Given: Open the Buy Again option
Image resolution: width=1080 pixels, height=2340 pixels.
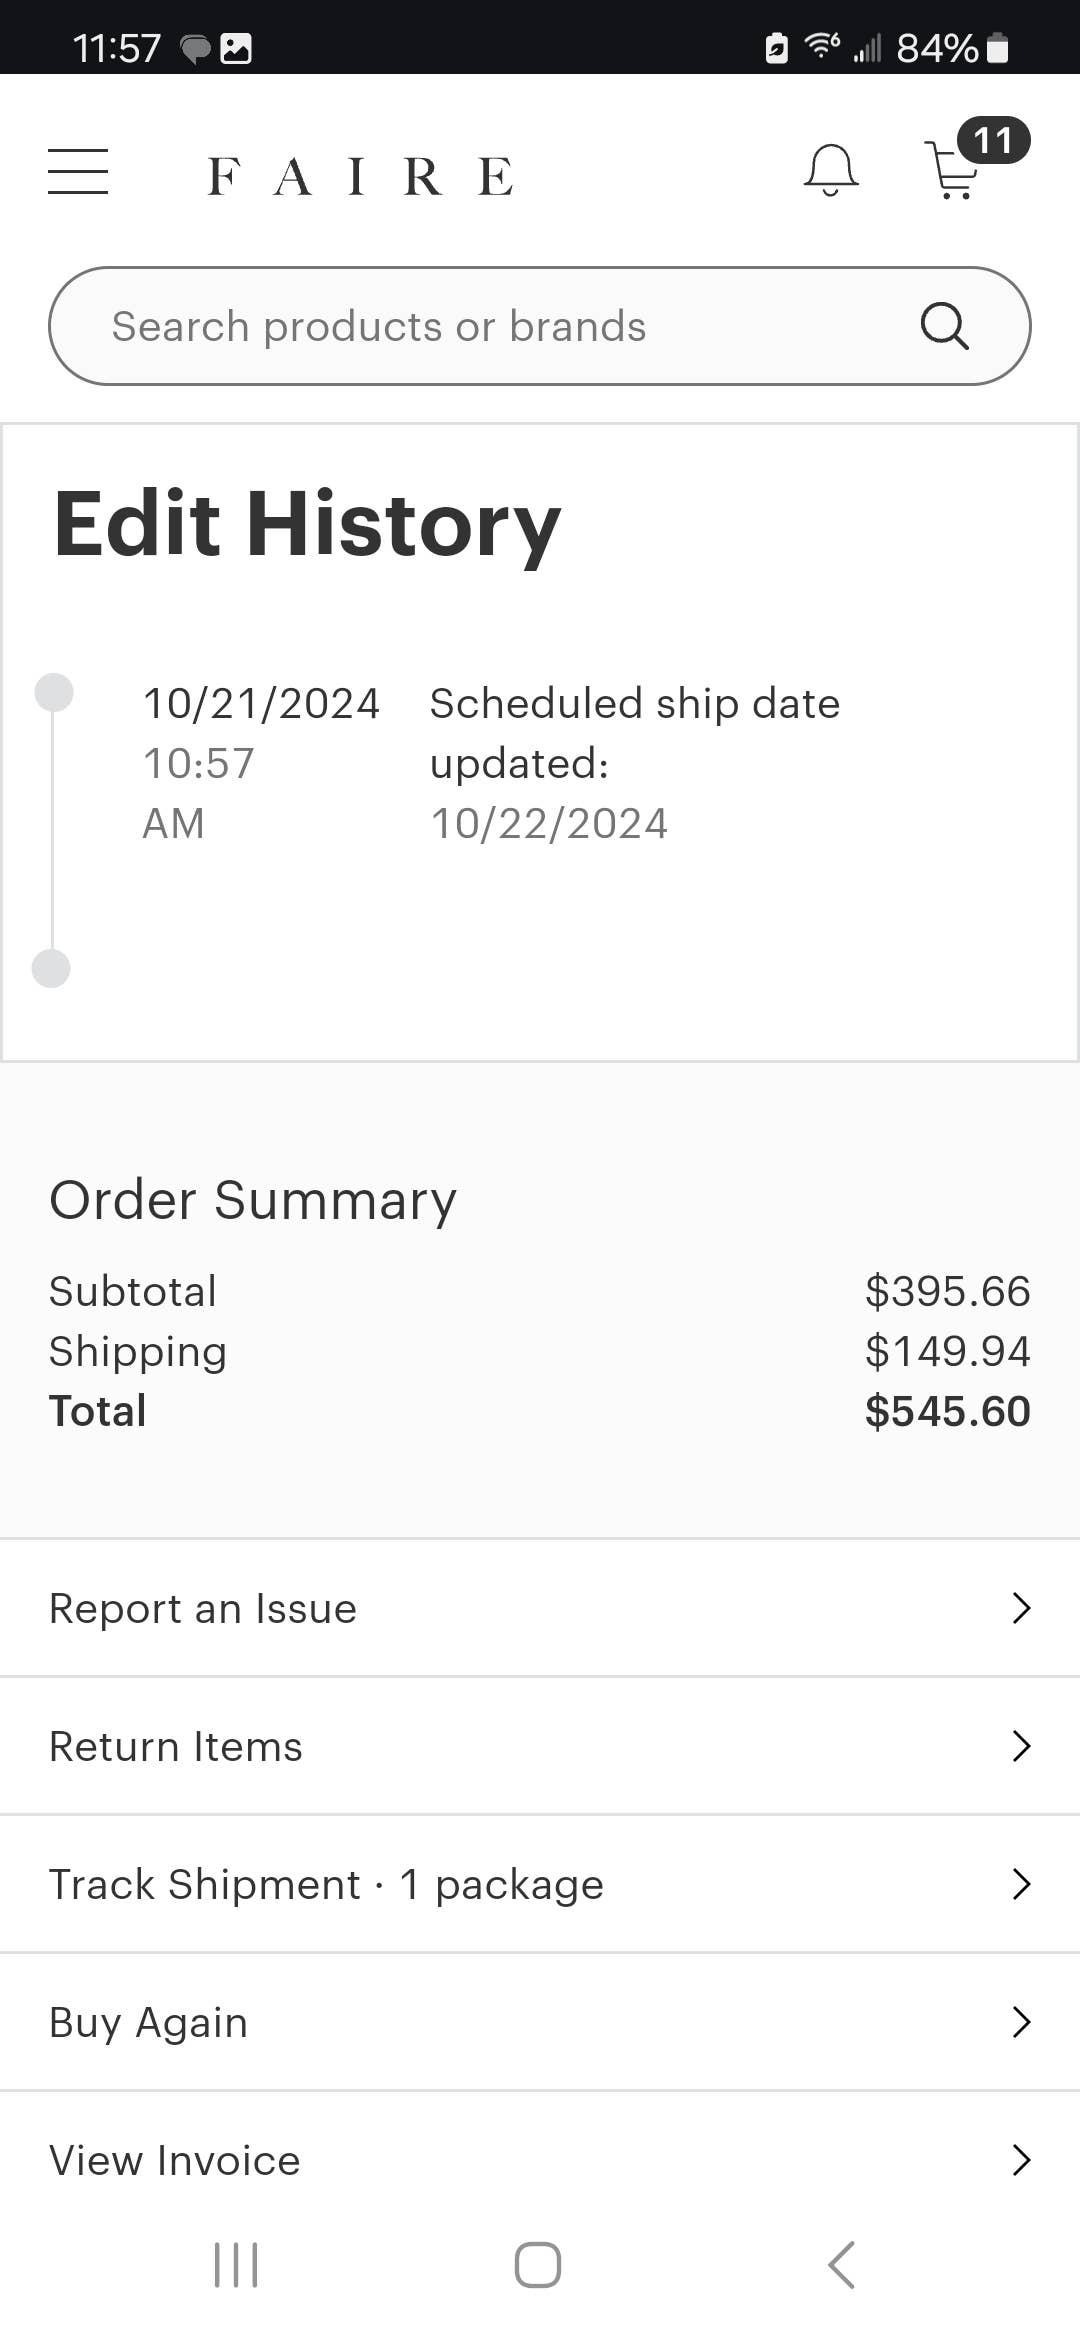Looking at the screenshot, I should pos(148,2022).
